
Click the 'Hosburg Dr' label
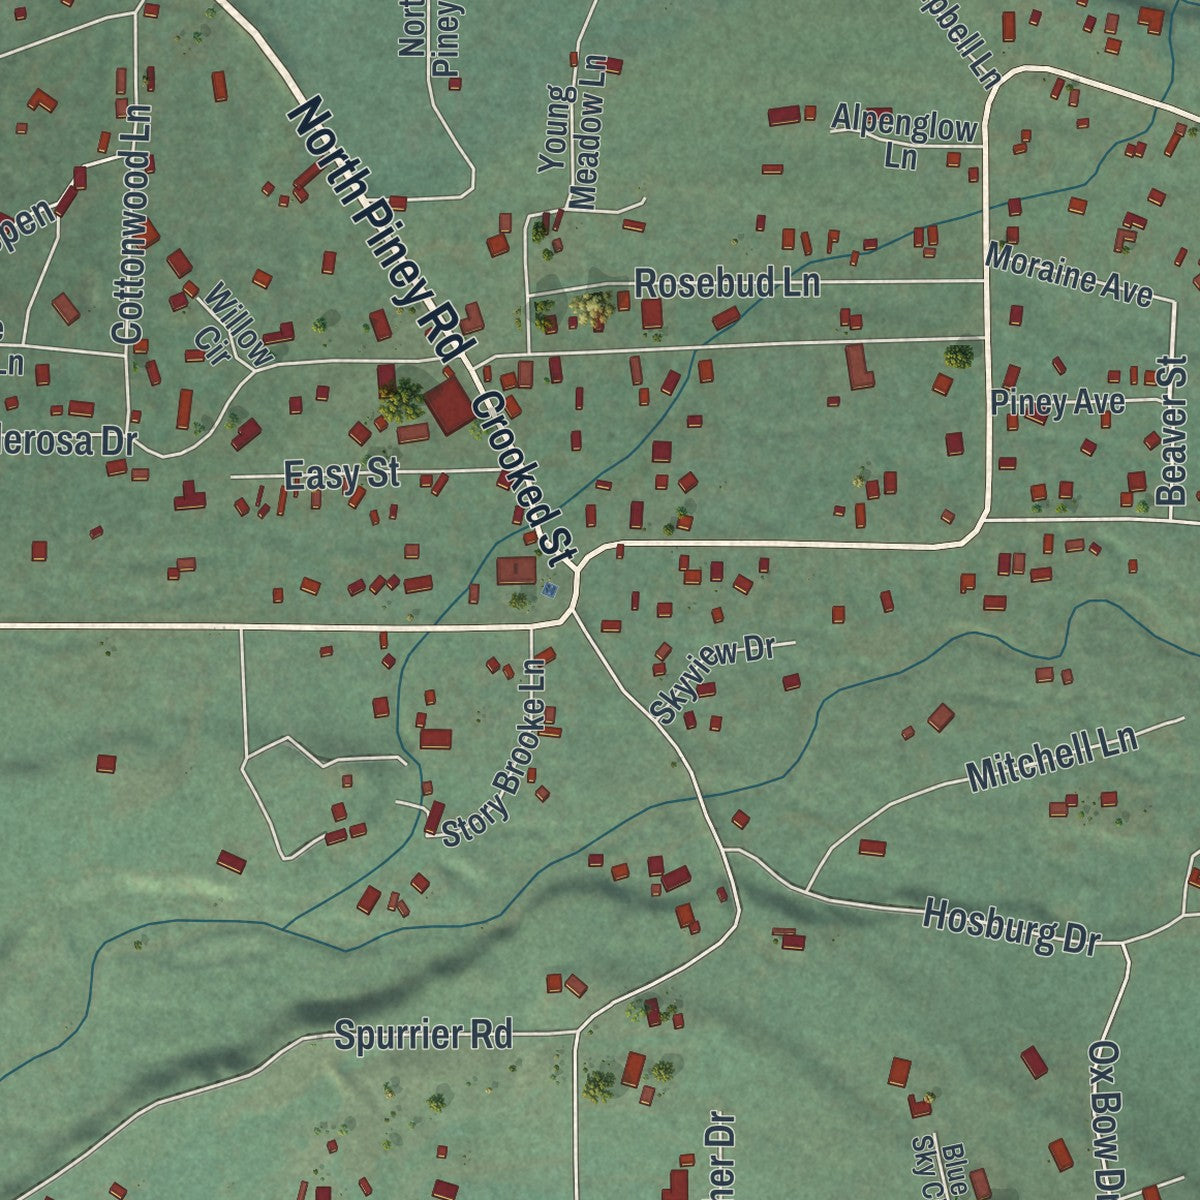1011,926
